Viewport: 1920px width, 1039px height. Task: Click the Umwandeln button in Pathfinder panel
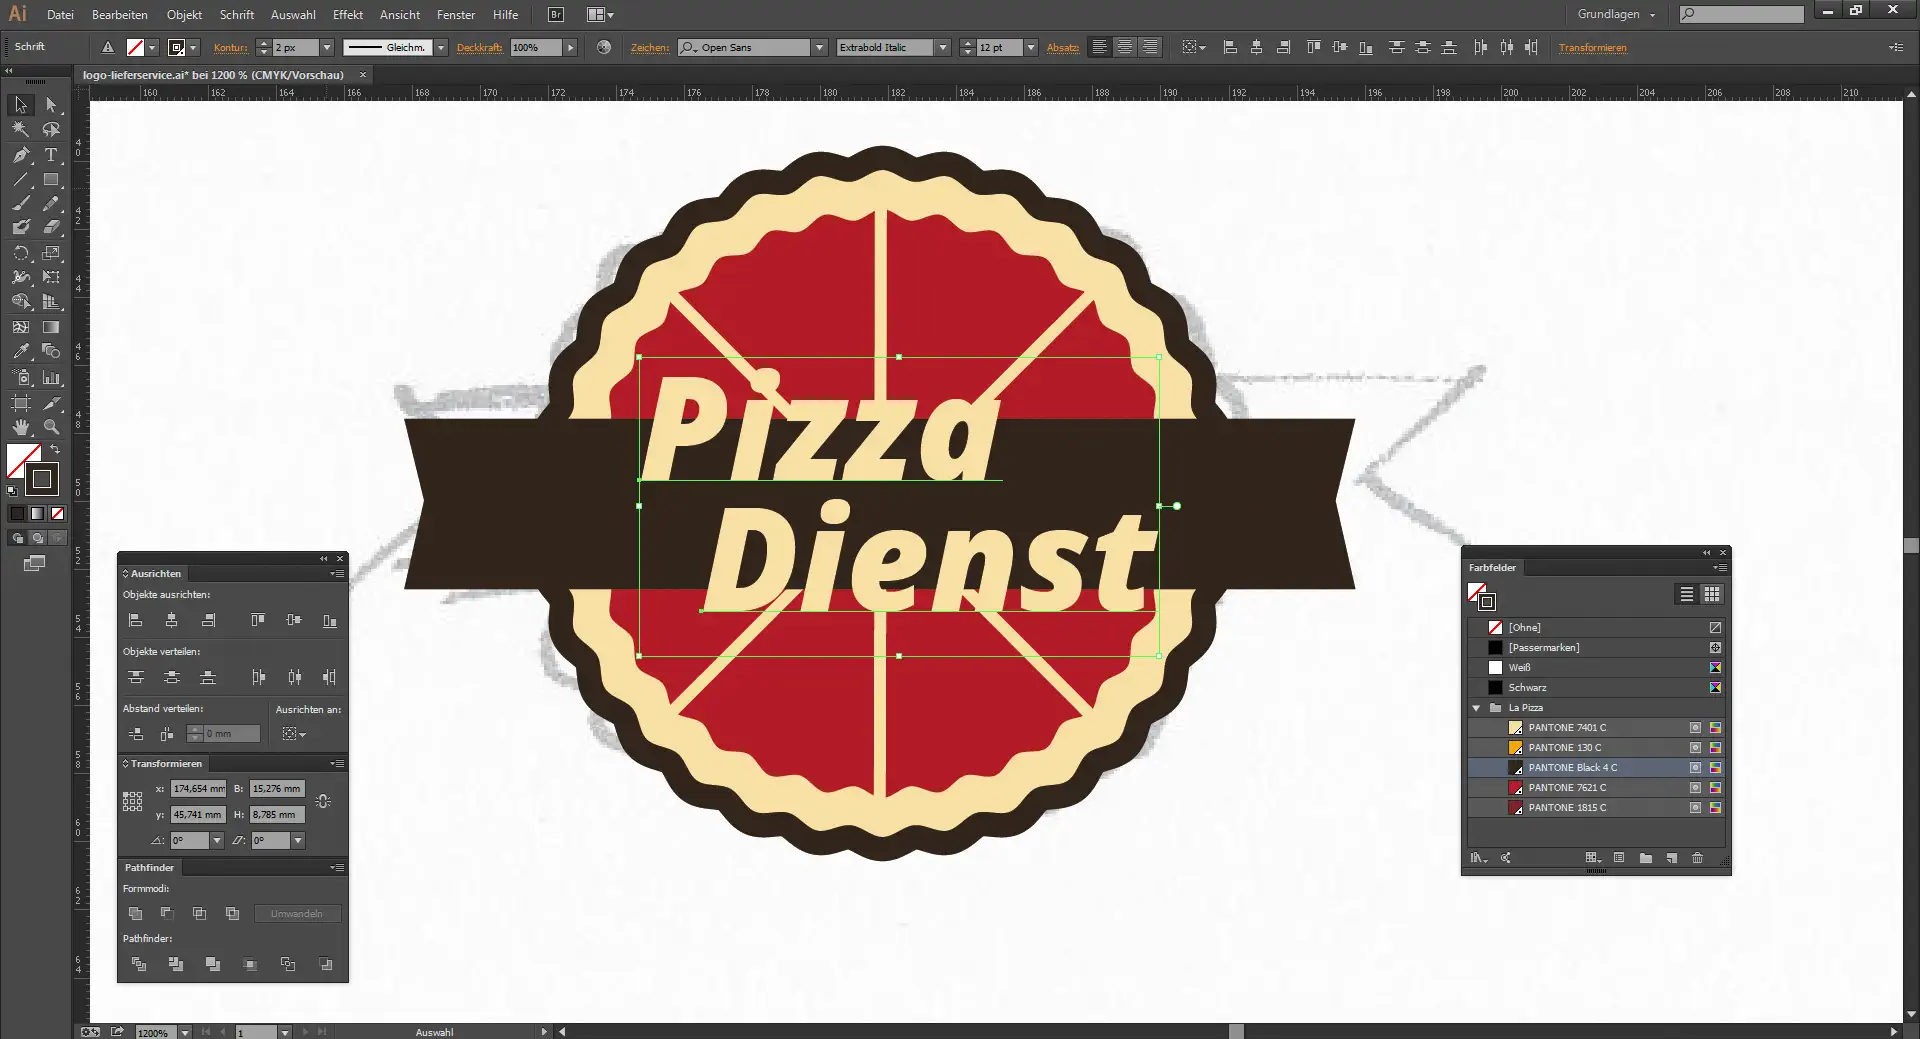click(297, 913)
